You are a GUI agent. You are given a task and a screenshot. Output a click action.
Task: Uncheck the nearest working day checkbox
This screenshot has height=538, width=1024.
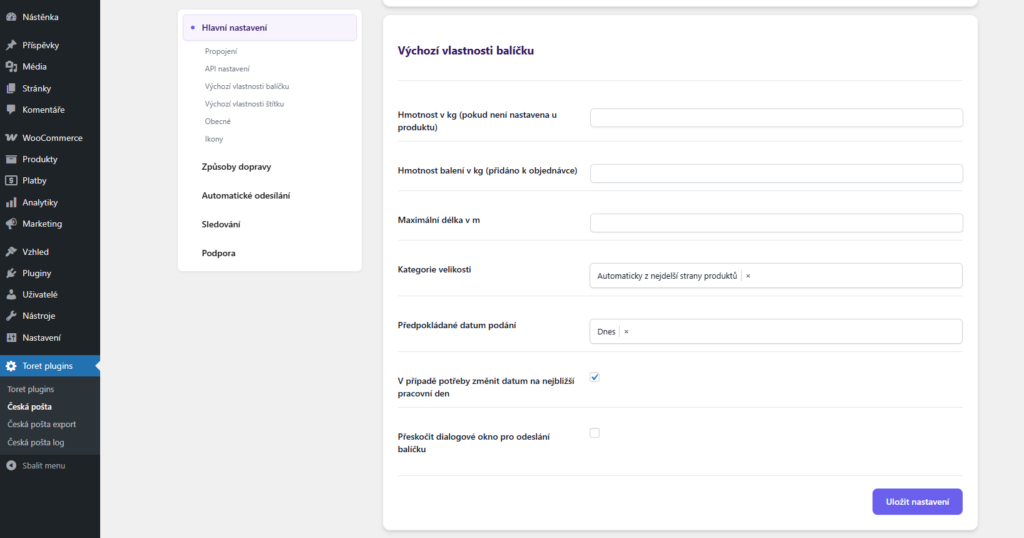point(595,377)
